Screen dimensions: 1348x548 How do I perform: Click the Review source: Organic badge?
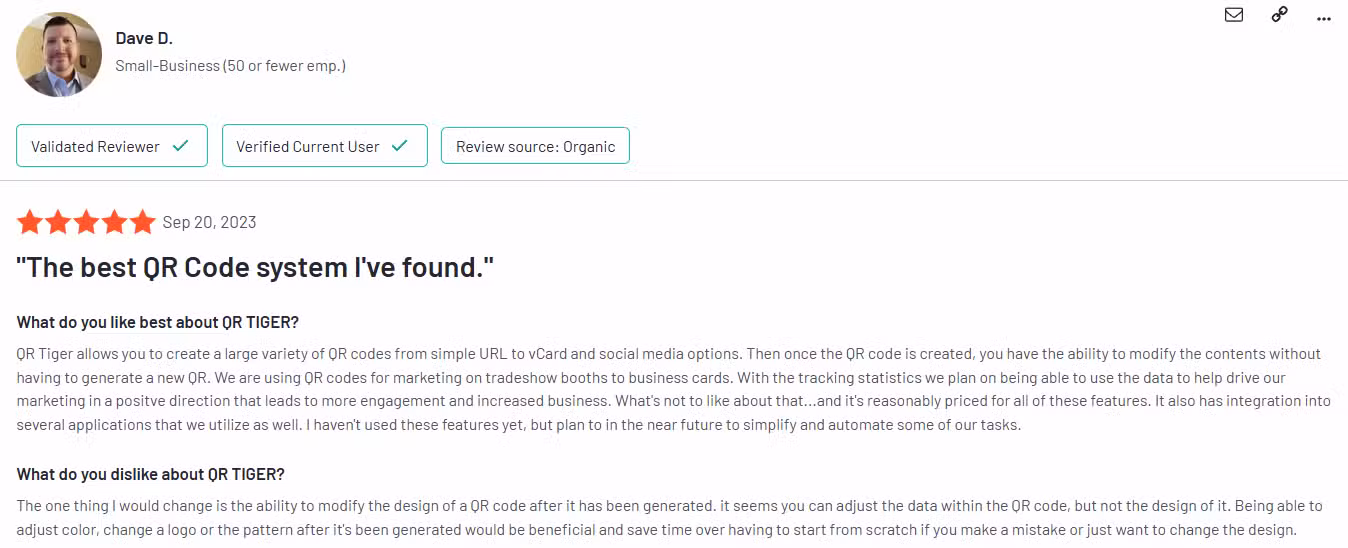pos(535,146)
